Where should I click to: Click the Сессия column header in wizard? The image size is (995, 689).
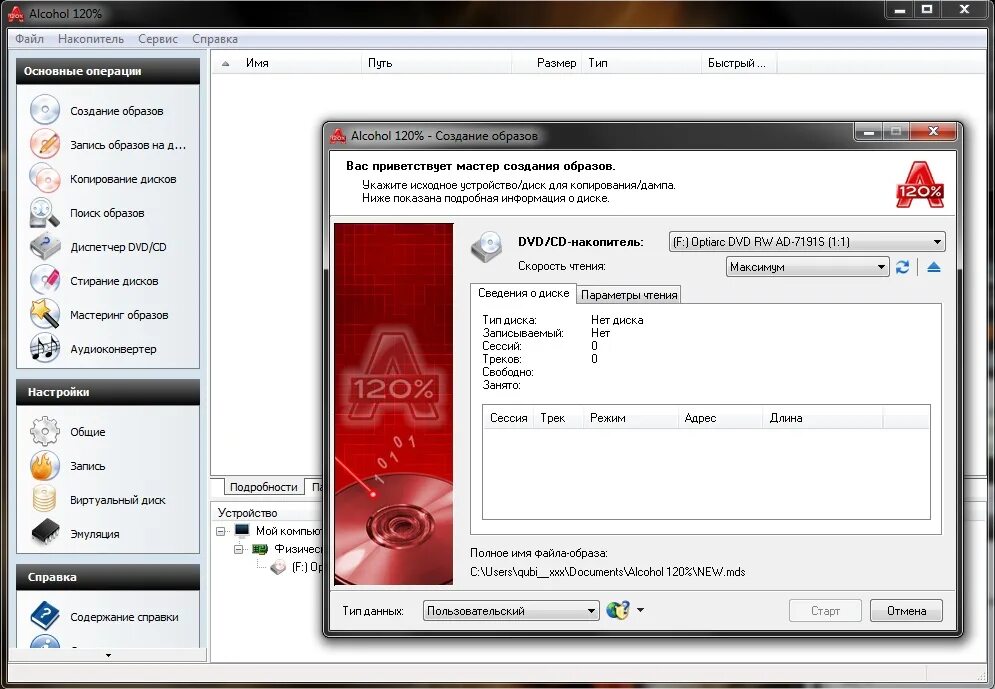508,418
